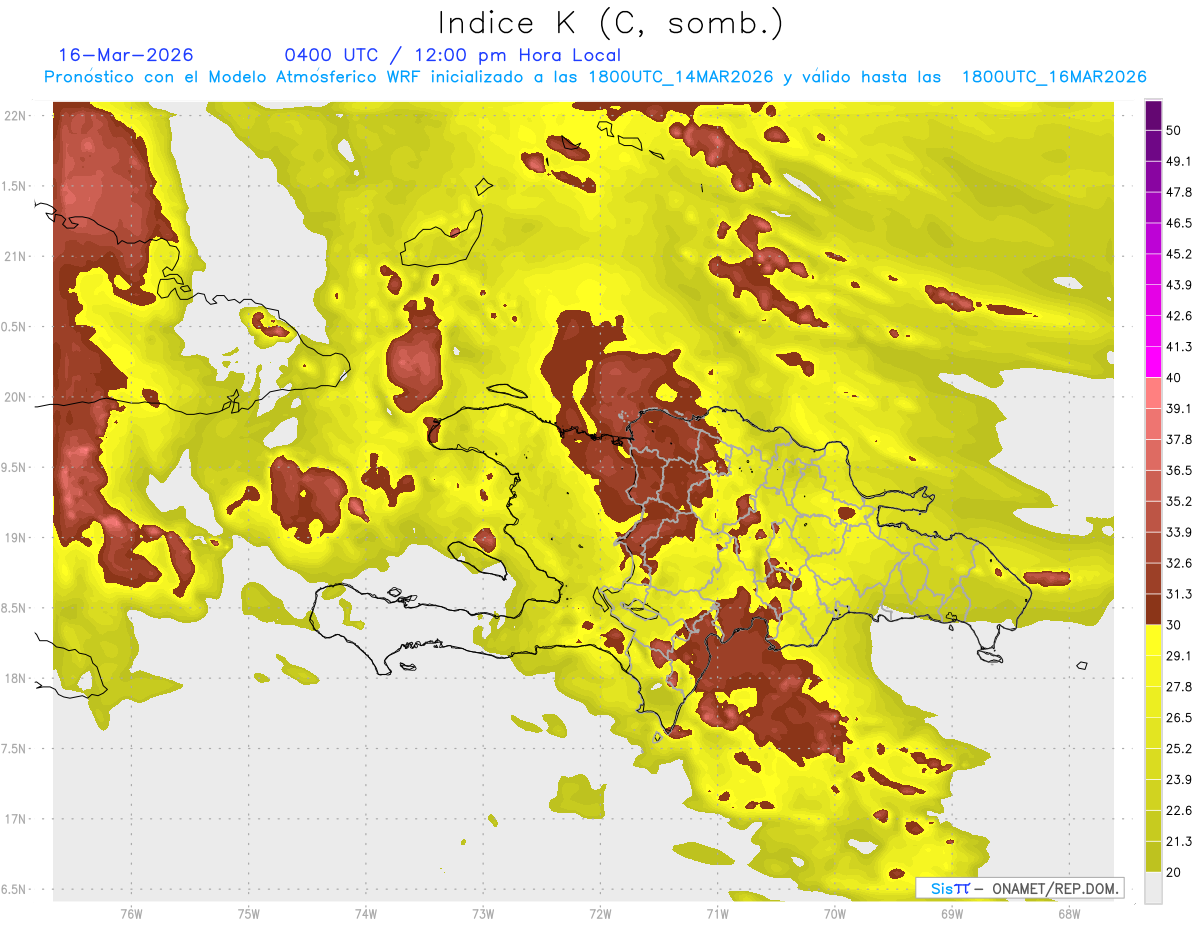Click the '22N' latitude label
This screenshot has height=927, width=1200.
coord(16,116)
